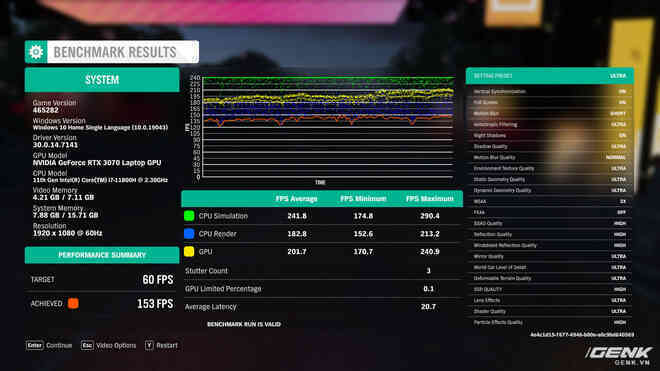Click the green CPU Simulation legend square
Screen dimensions: 660x371
coord(189,216)
